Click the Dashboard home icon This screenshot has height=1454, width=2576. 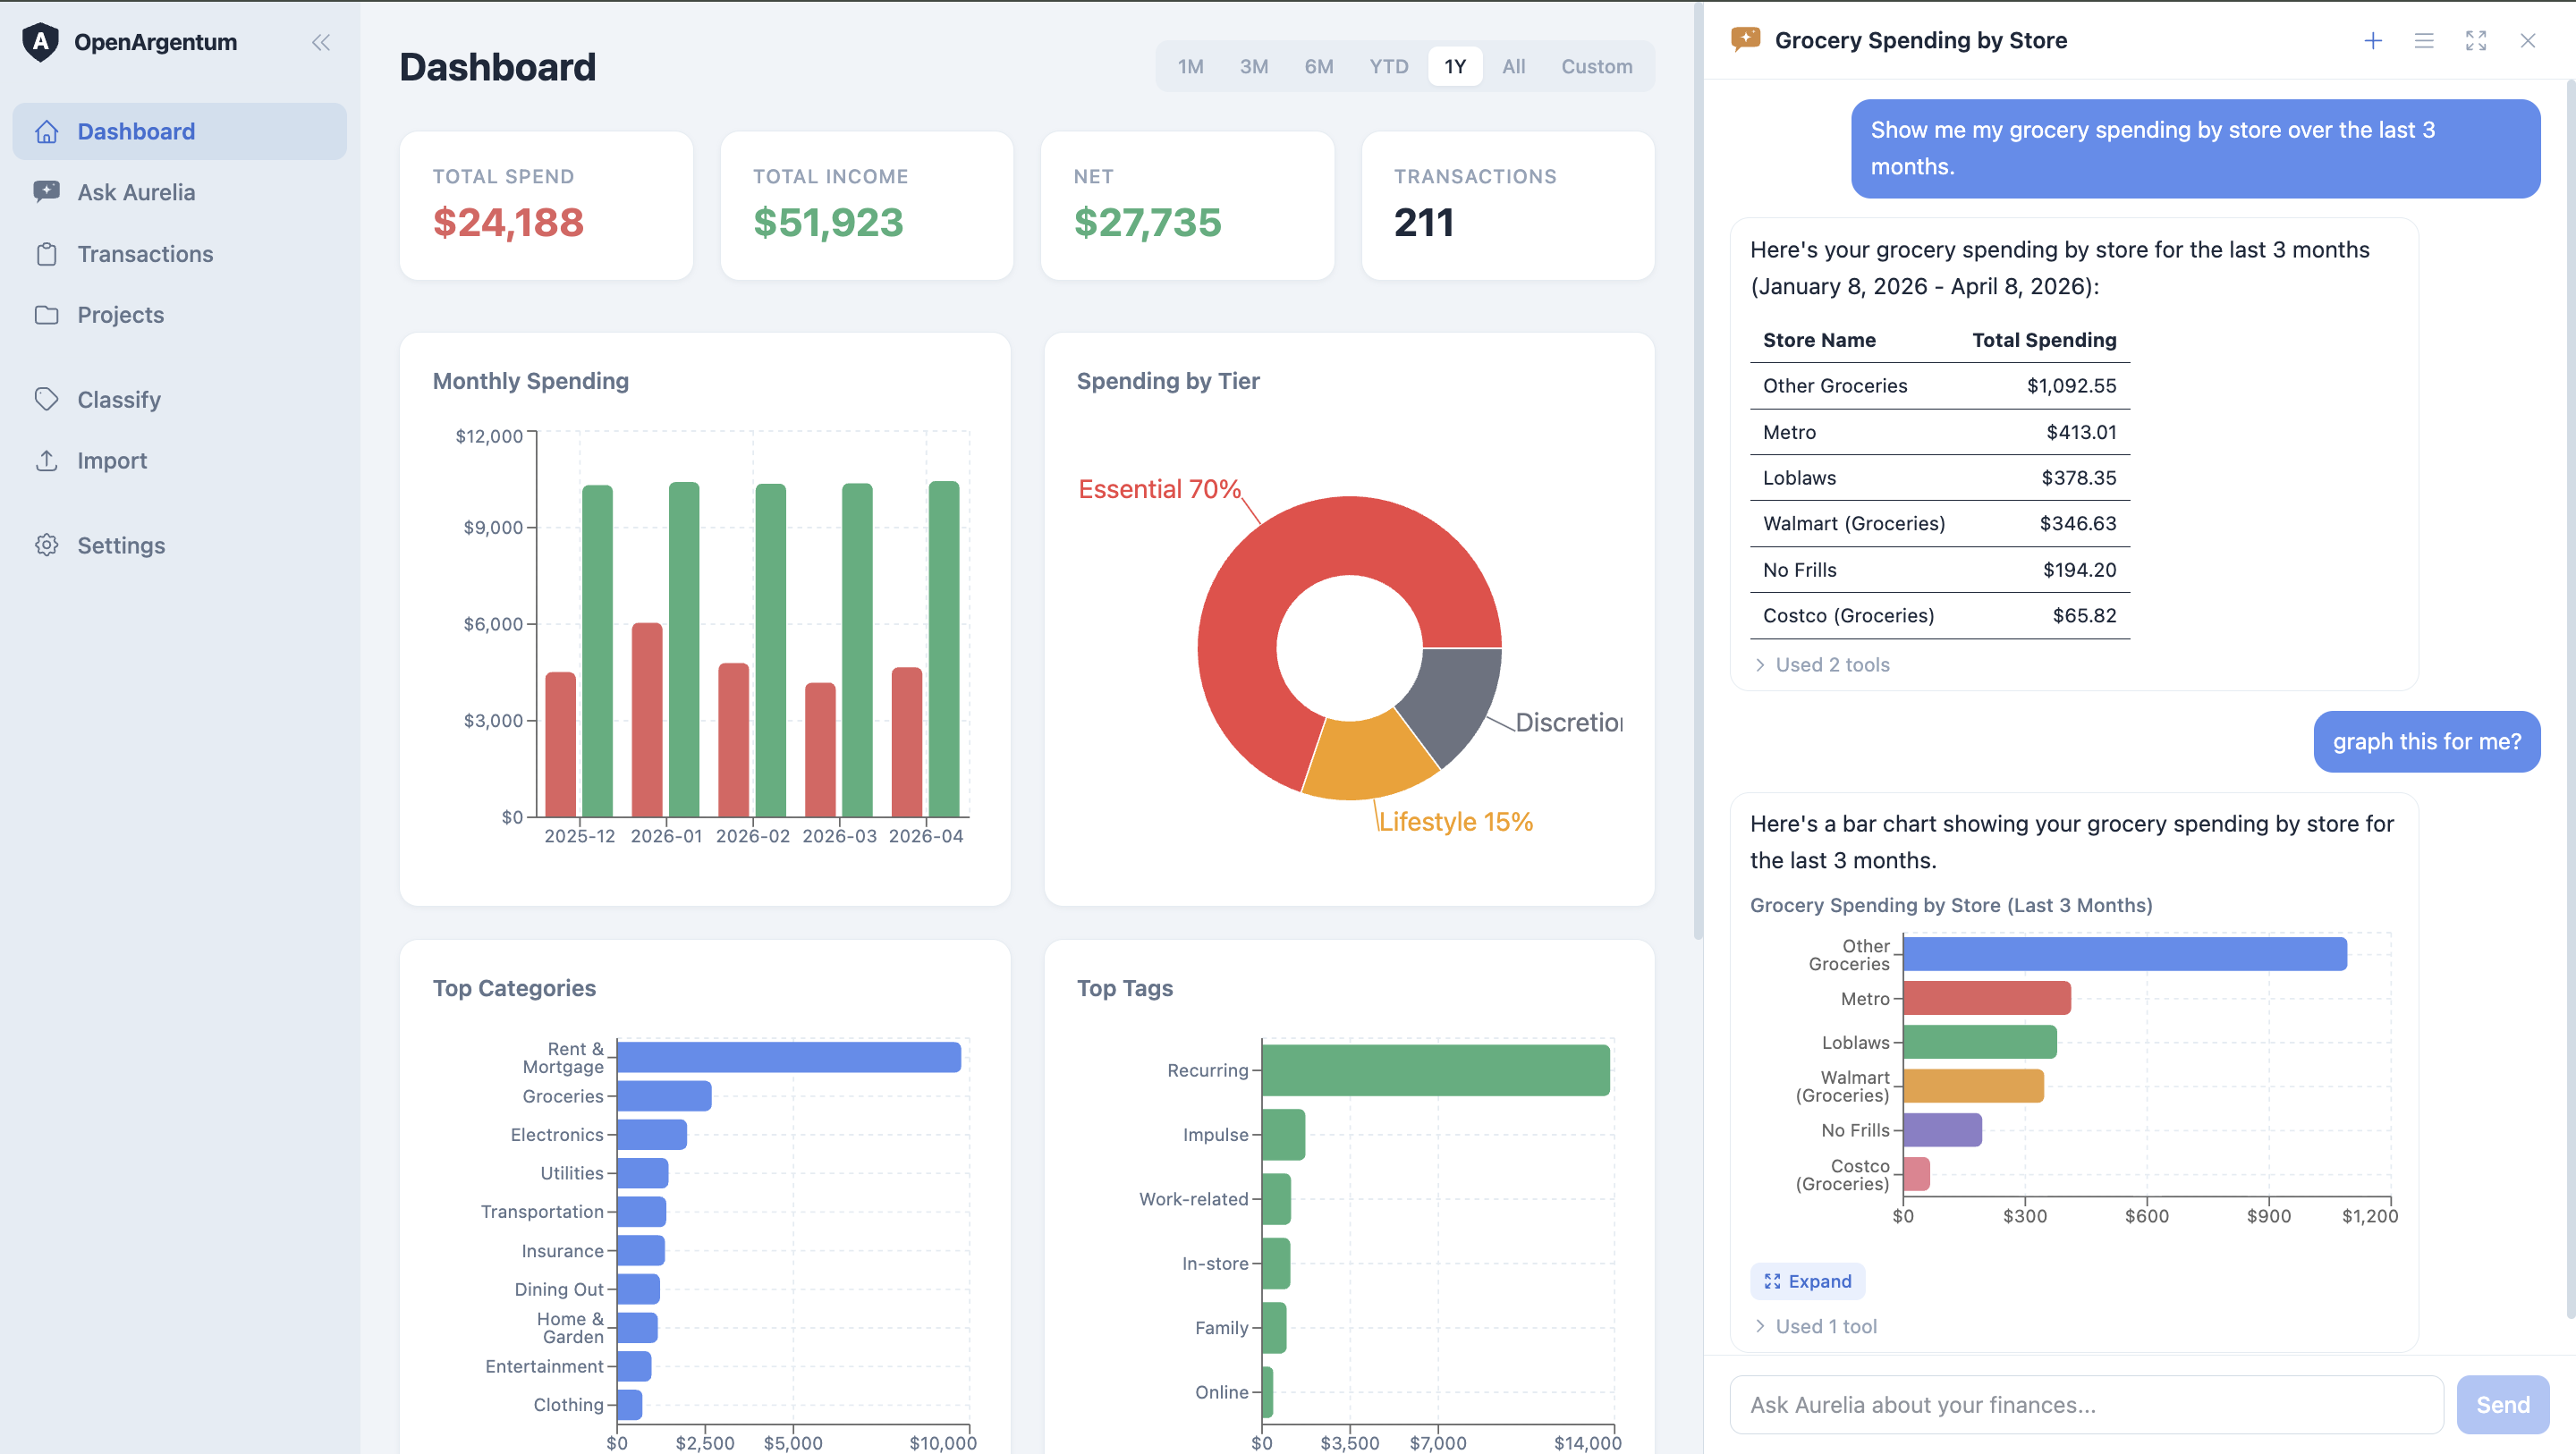[46, 131]
